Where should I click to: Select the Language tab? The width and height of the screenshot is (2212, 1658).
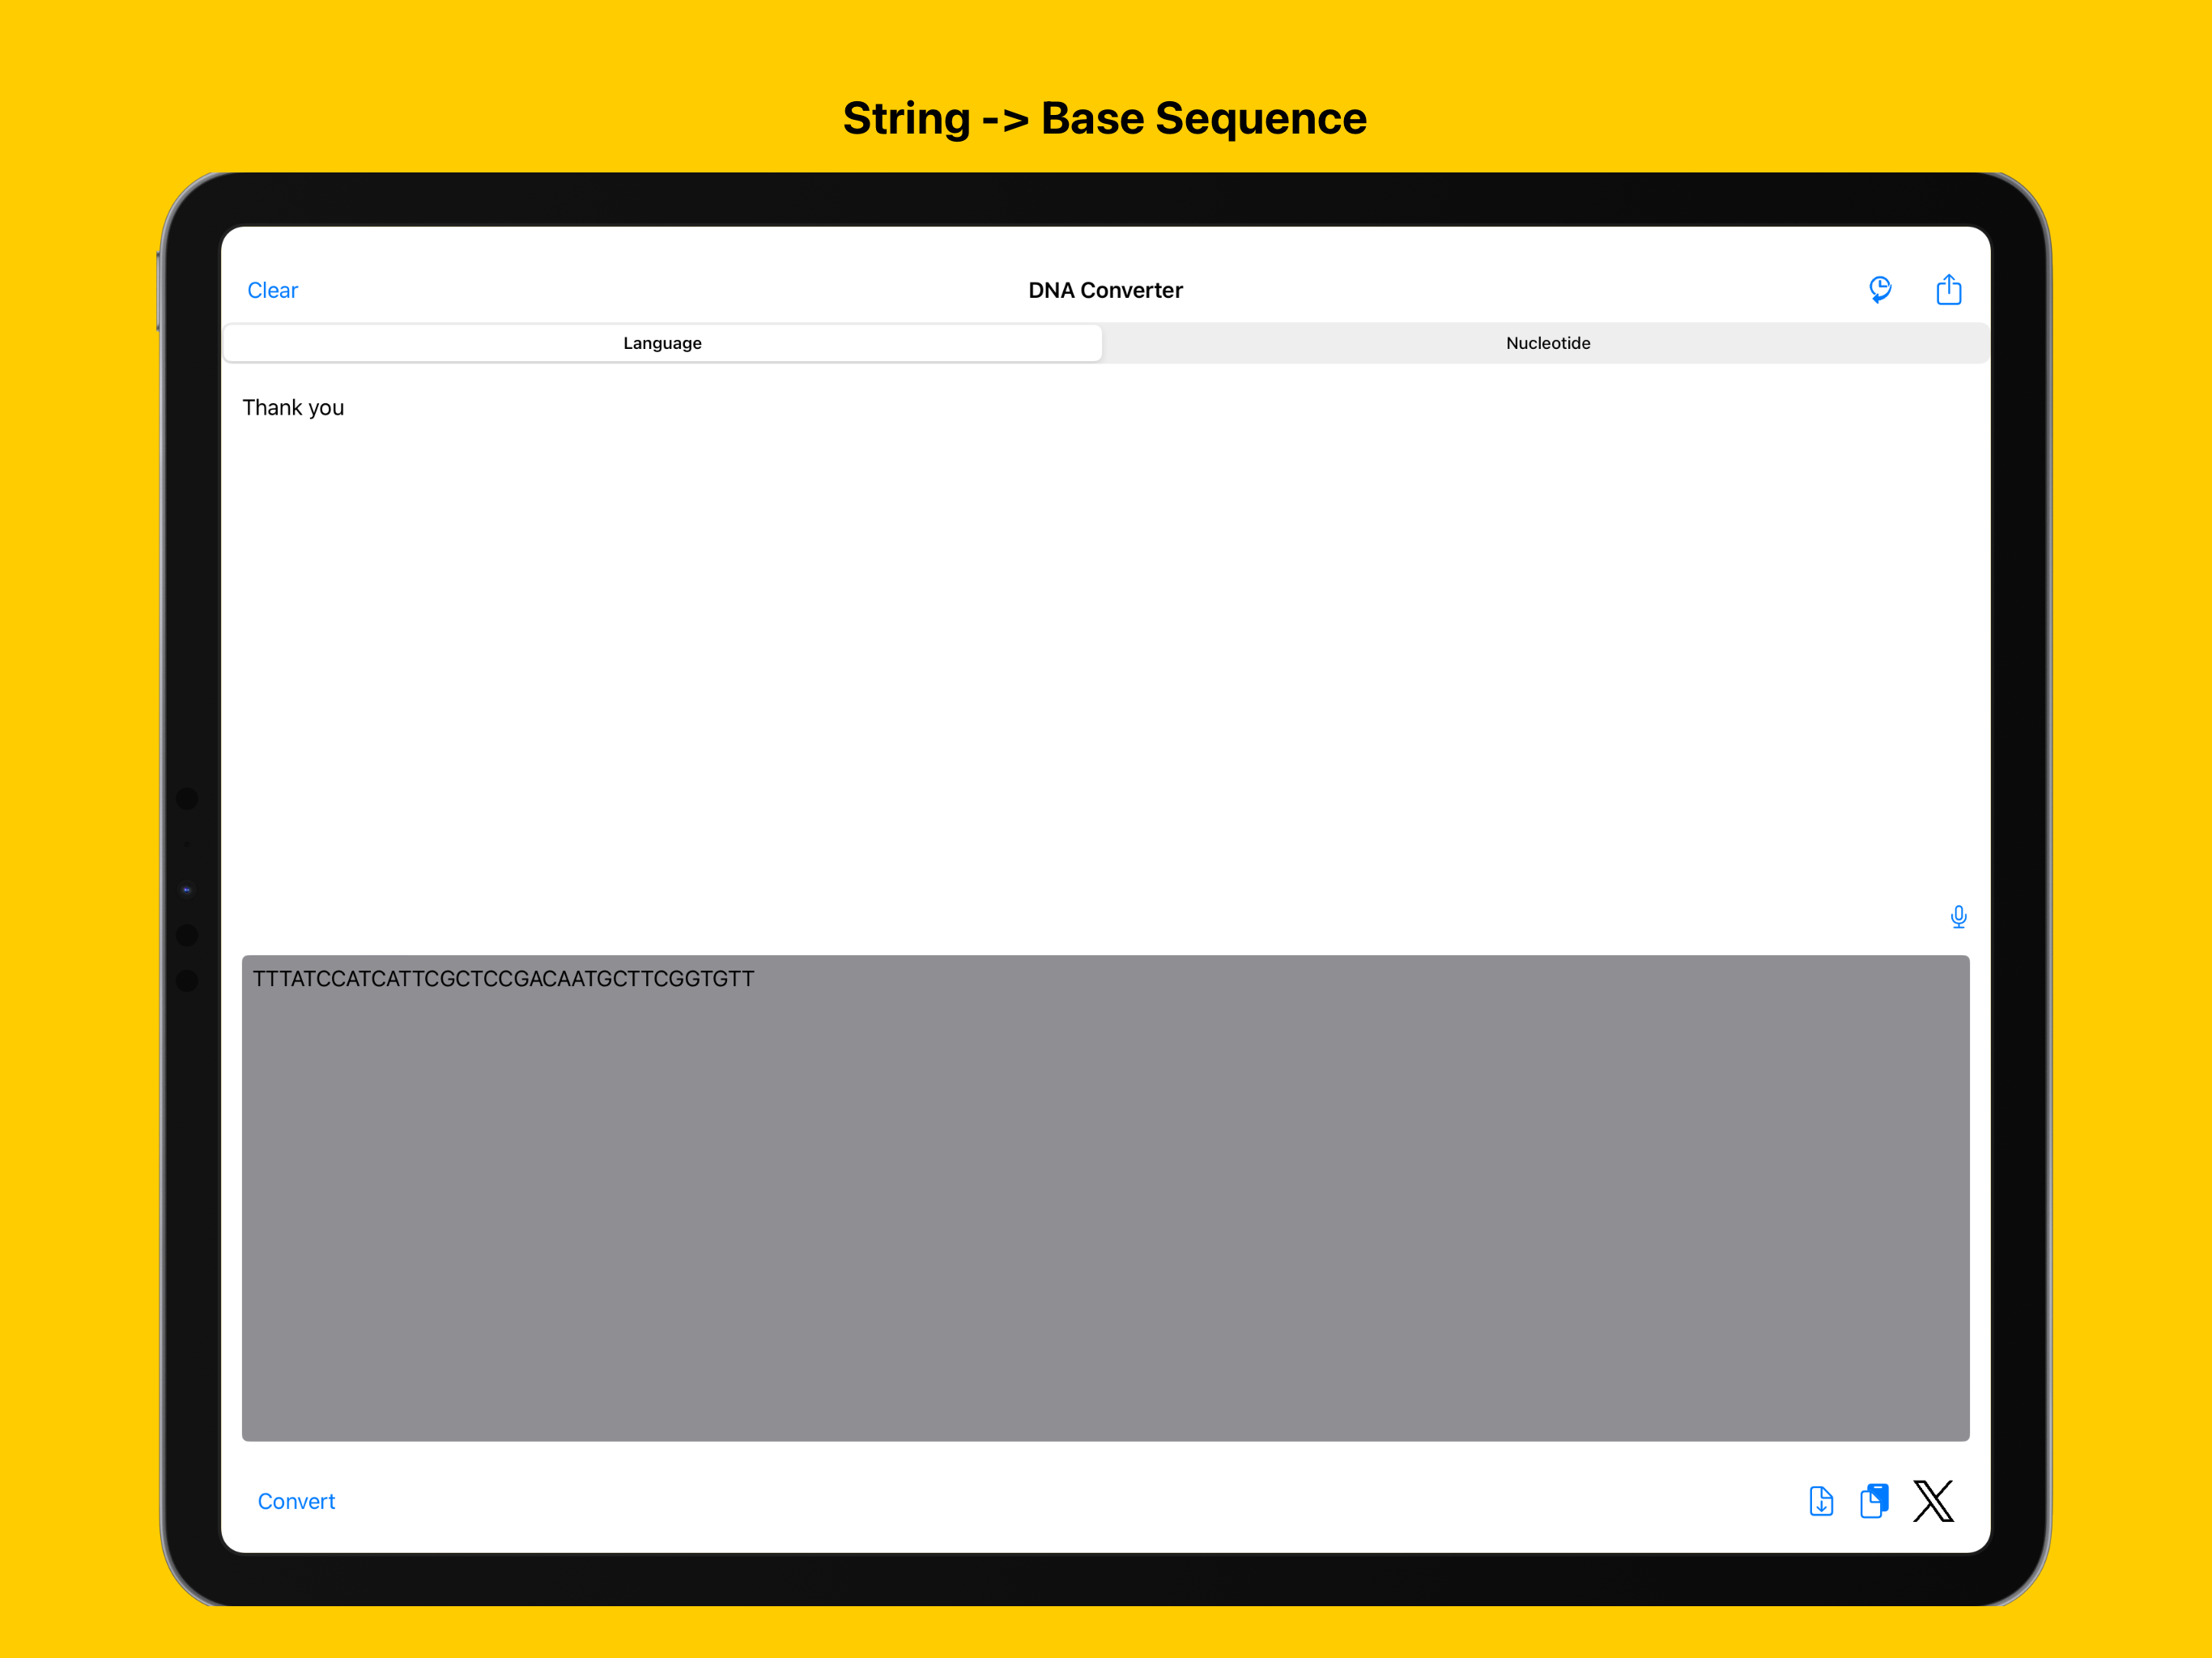(662, 343)
